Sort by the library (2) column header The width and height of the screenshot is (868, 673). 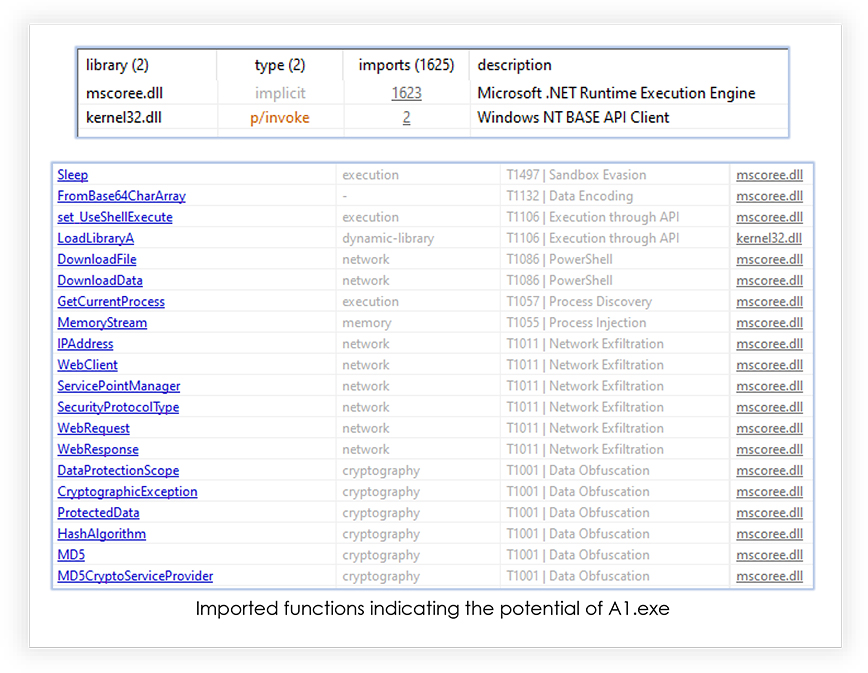coord(117,65)
